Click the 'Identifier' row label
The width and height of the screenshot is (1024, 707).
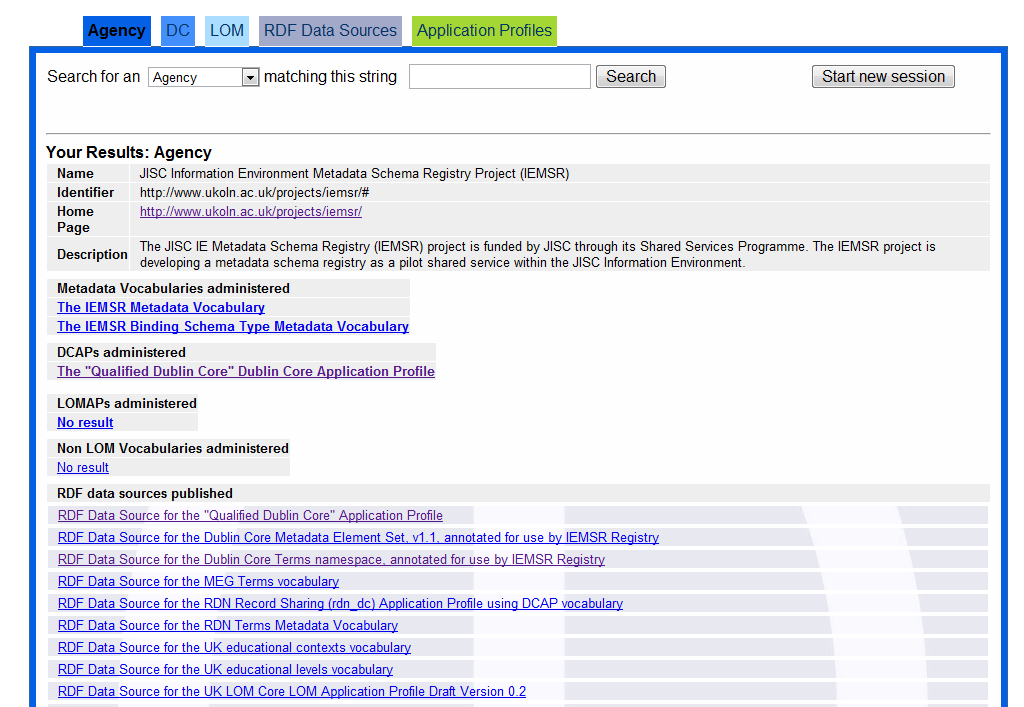[86, 193]
